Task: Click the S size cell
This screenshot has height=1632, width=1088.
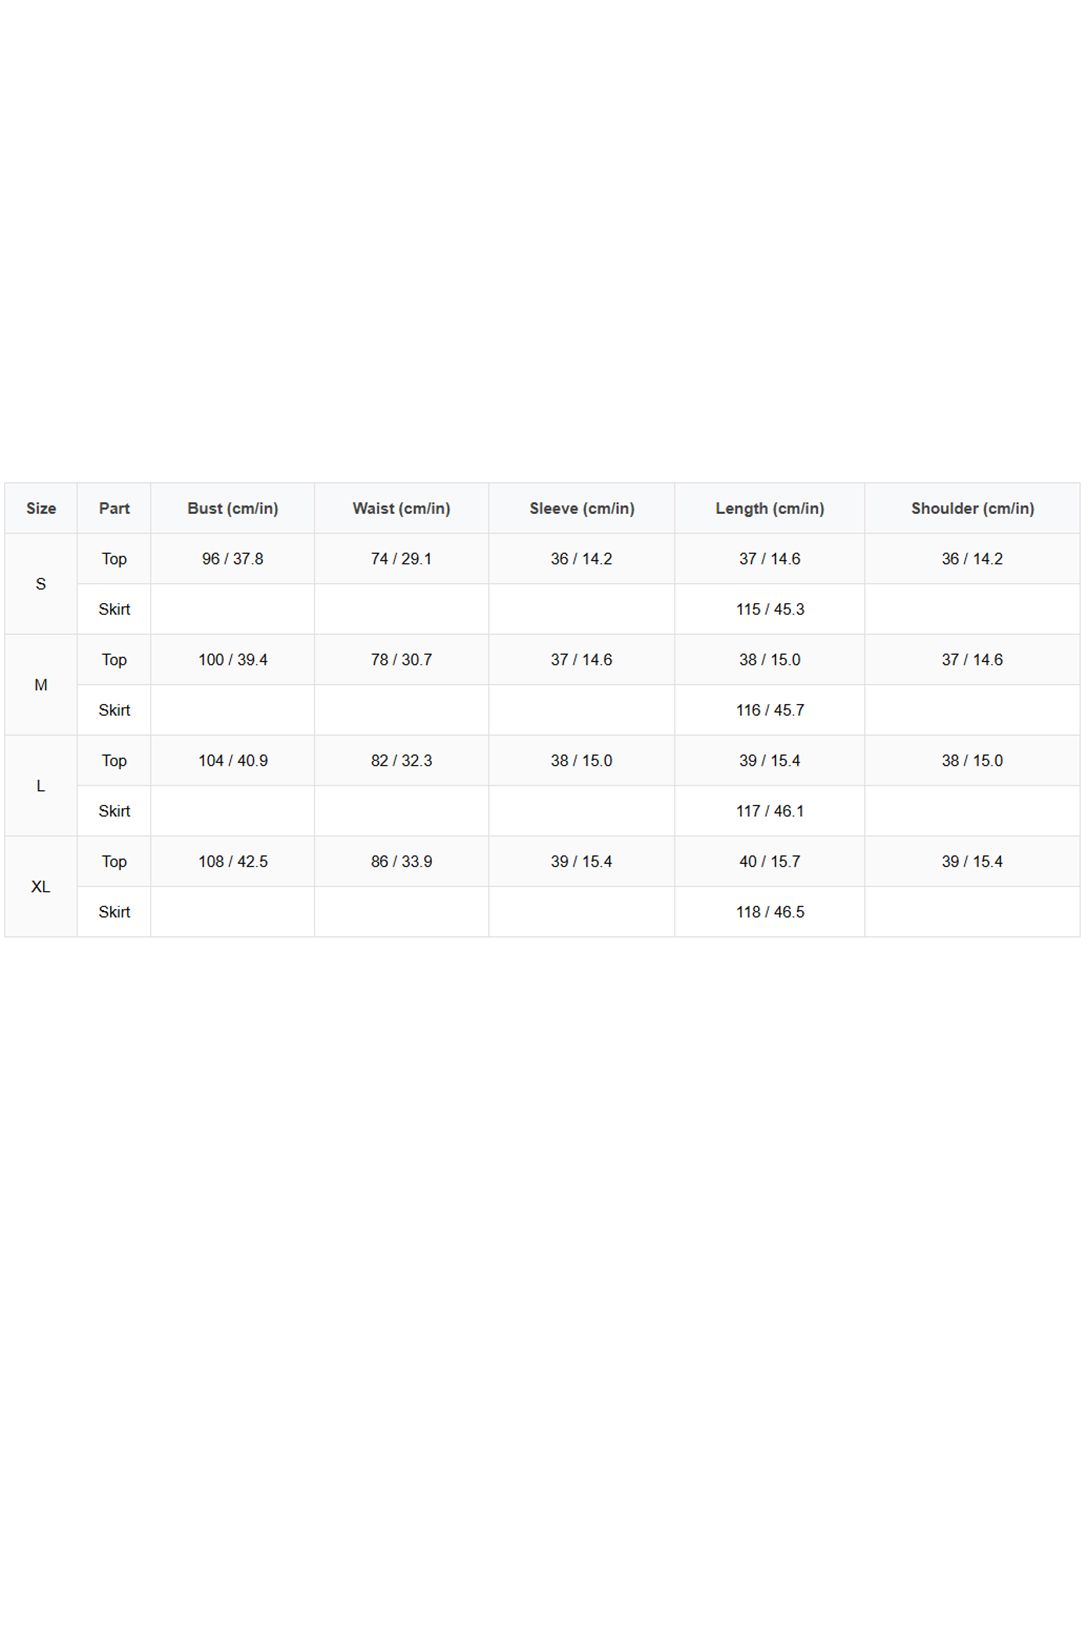Action: tap(41, 584)
